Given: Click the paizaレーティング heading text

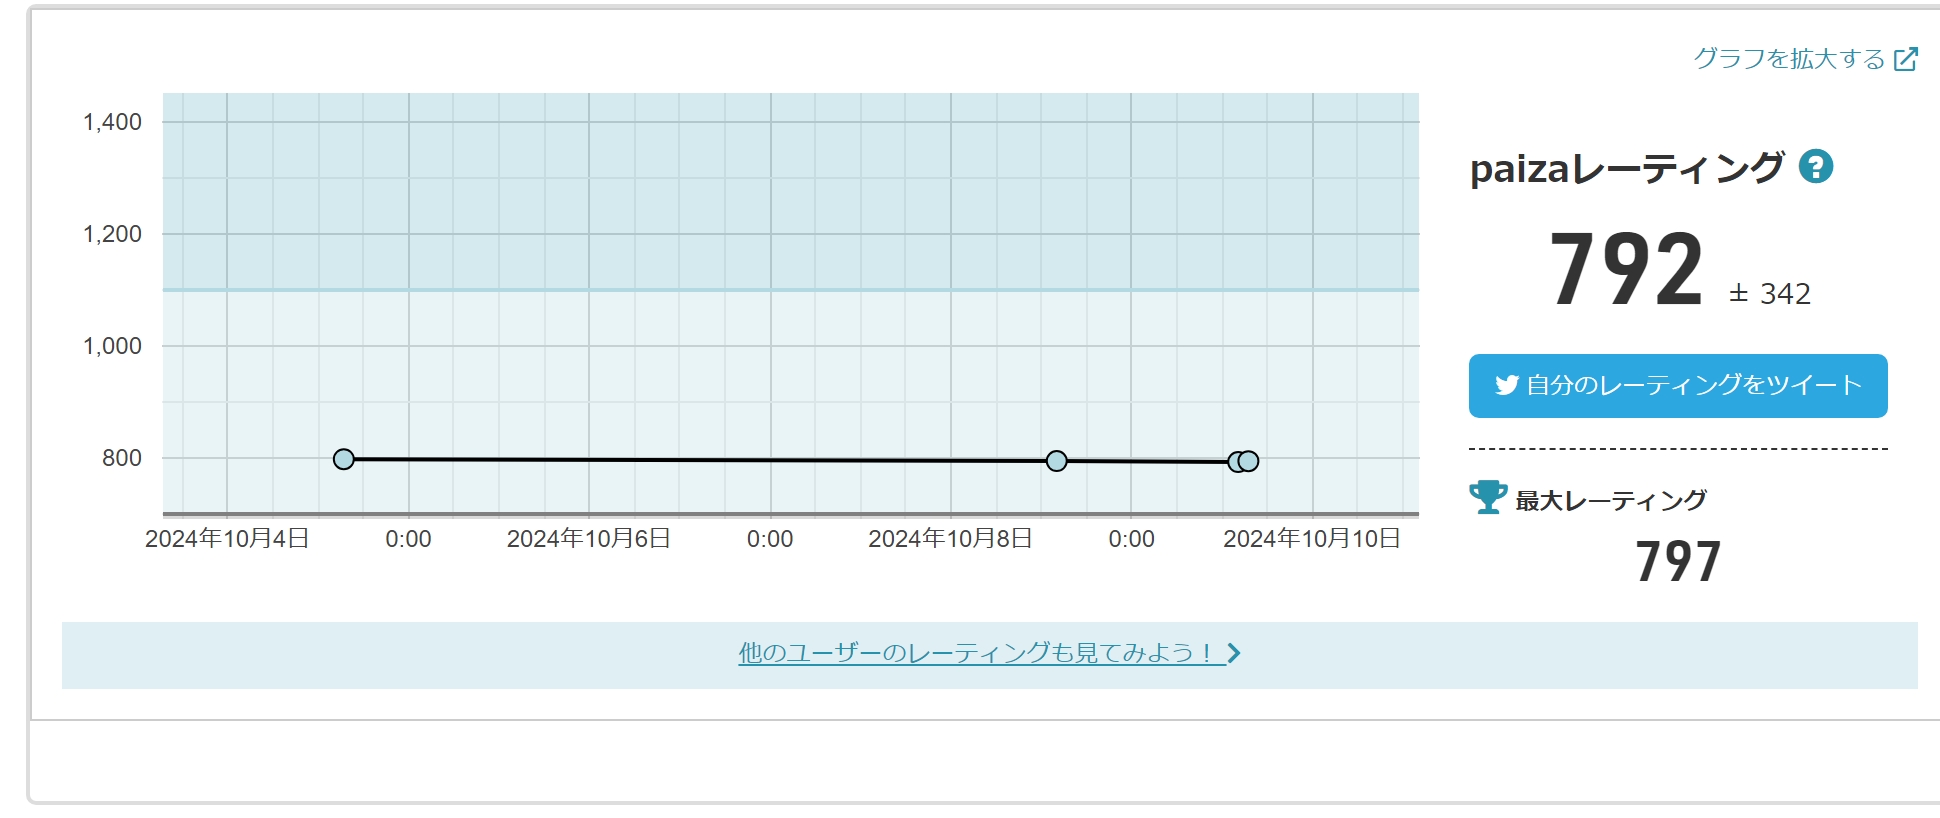Looking at the screenshot, I should coord(1626,168).
